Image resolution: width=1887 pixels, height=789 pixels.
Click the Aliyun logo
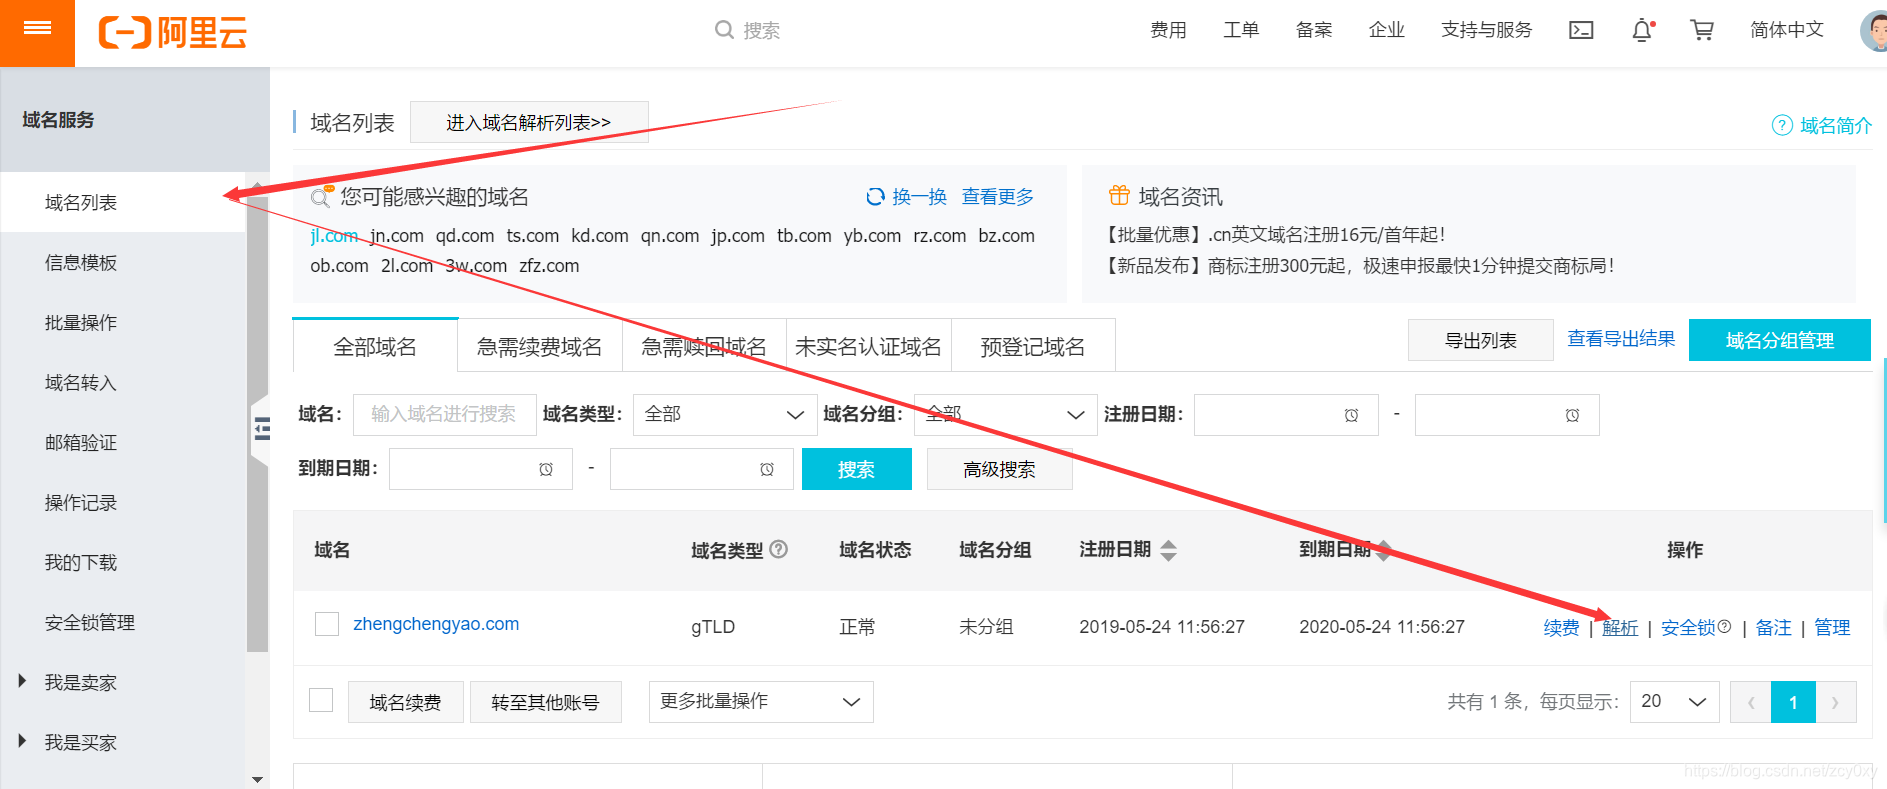pos(173,32)
